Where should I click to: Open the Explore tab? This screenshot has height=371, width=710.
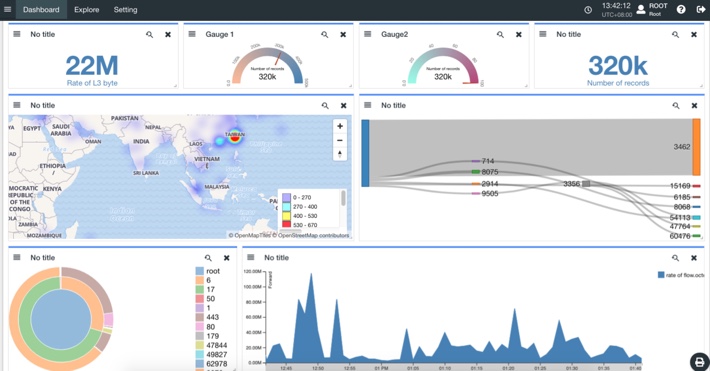tap(86, 10)
